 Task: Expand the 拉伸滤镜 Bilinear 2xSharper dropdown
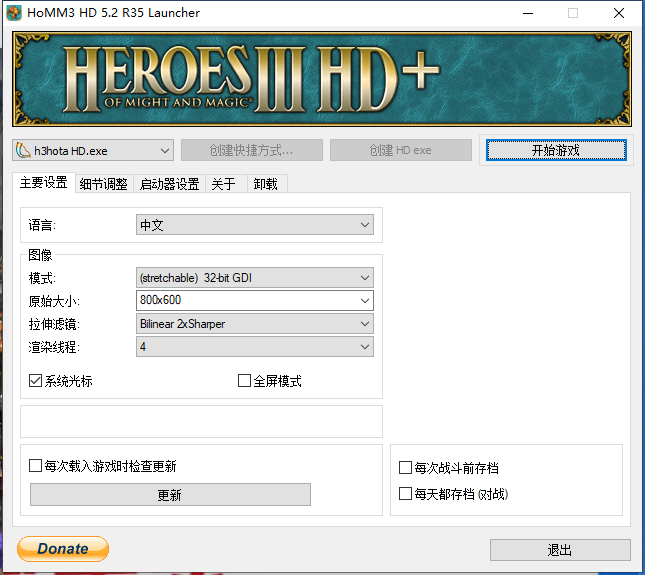coord(255,324)
